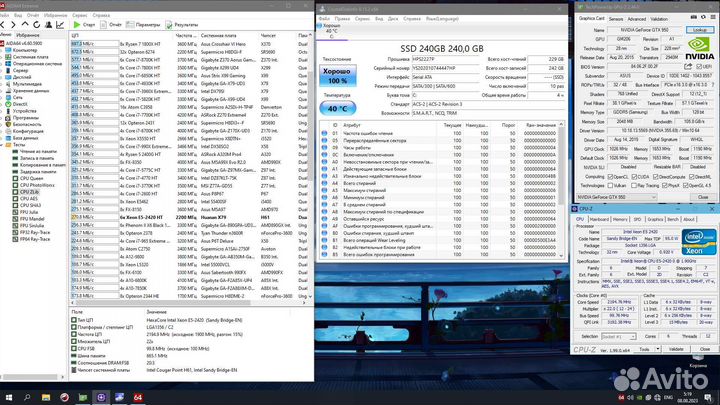This screenshot has height=405, width=720.
Task: Switch to Избранное tab in AIDA64
Action: (x=28, y=35)
